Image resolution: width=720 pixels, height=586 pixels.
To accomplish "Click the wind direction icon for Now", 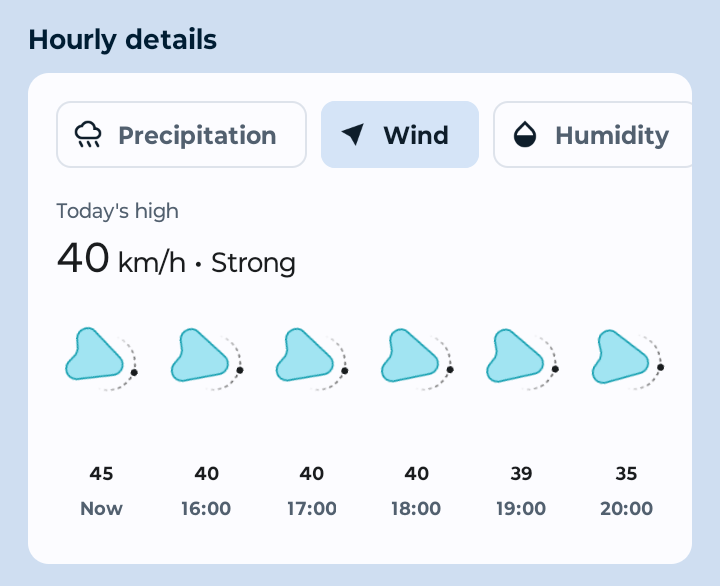I will [x=96, y=356].
